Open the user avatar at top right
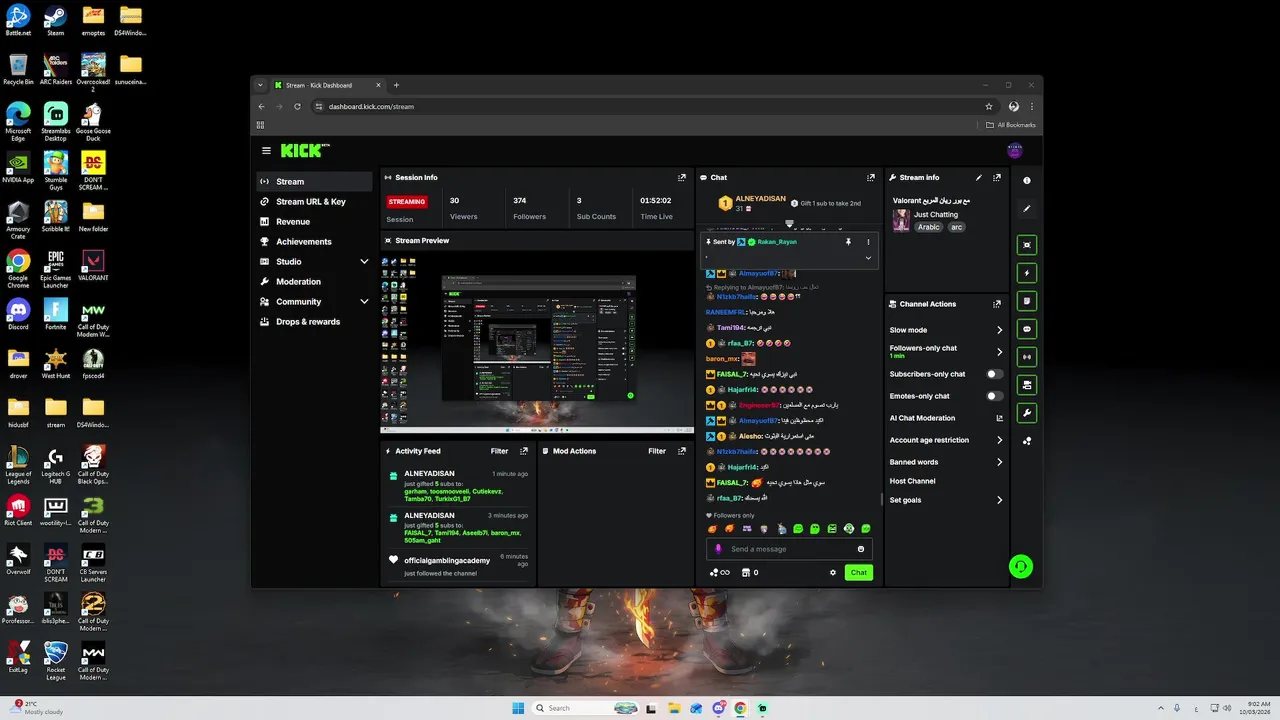 pyautogui.click(x=1015, y=151)
